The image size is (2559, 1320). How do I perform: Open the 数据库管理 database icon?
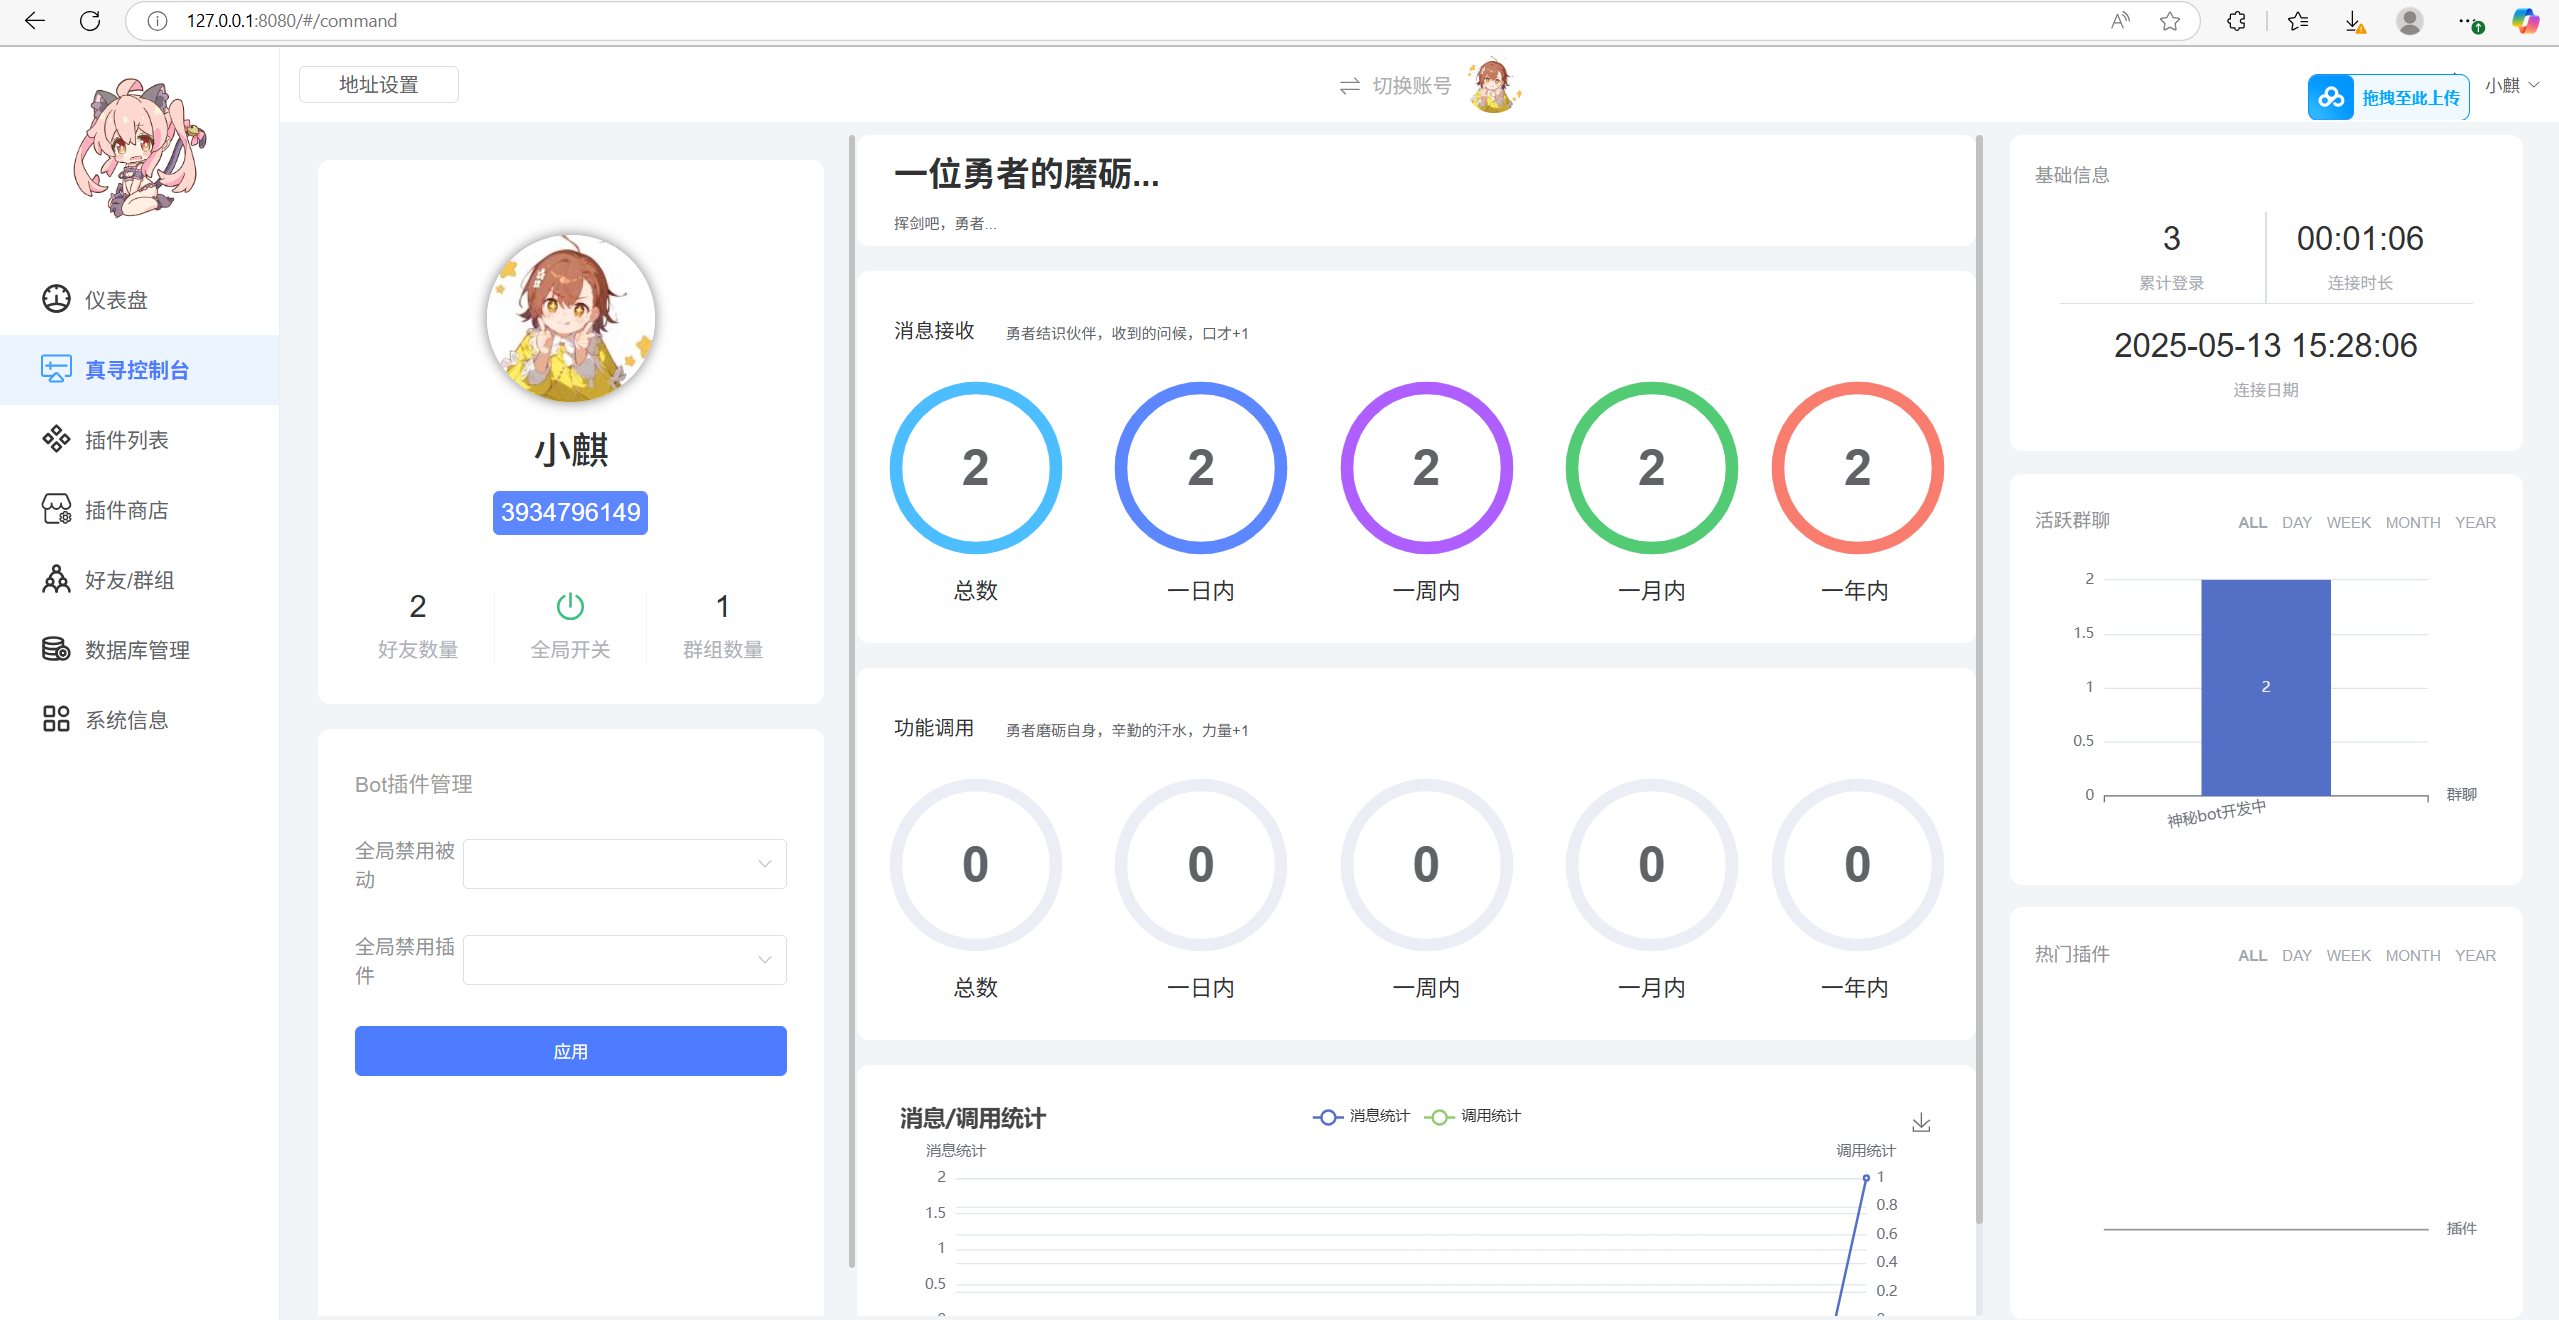[56, 649]
